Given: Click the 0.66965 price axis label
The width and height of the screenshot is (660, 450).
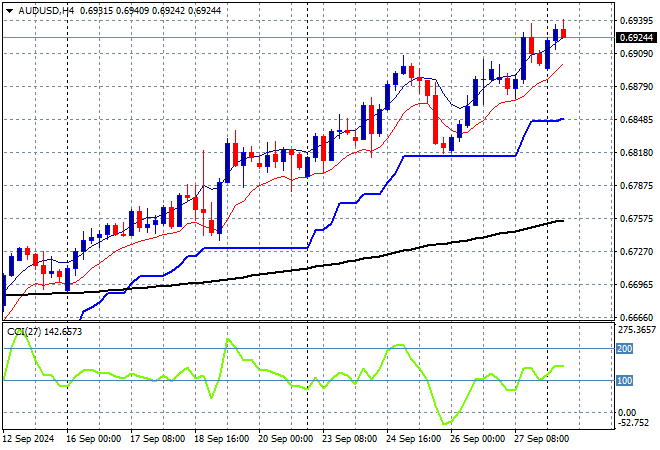Looking at the screenshot, I should click(636, 284).
